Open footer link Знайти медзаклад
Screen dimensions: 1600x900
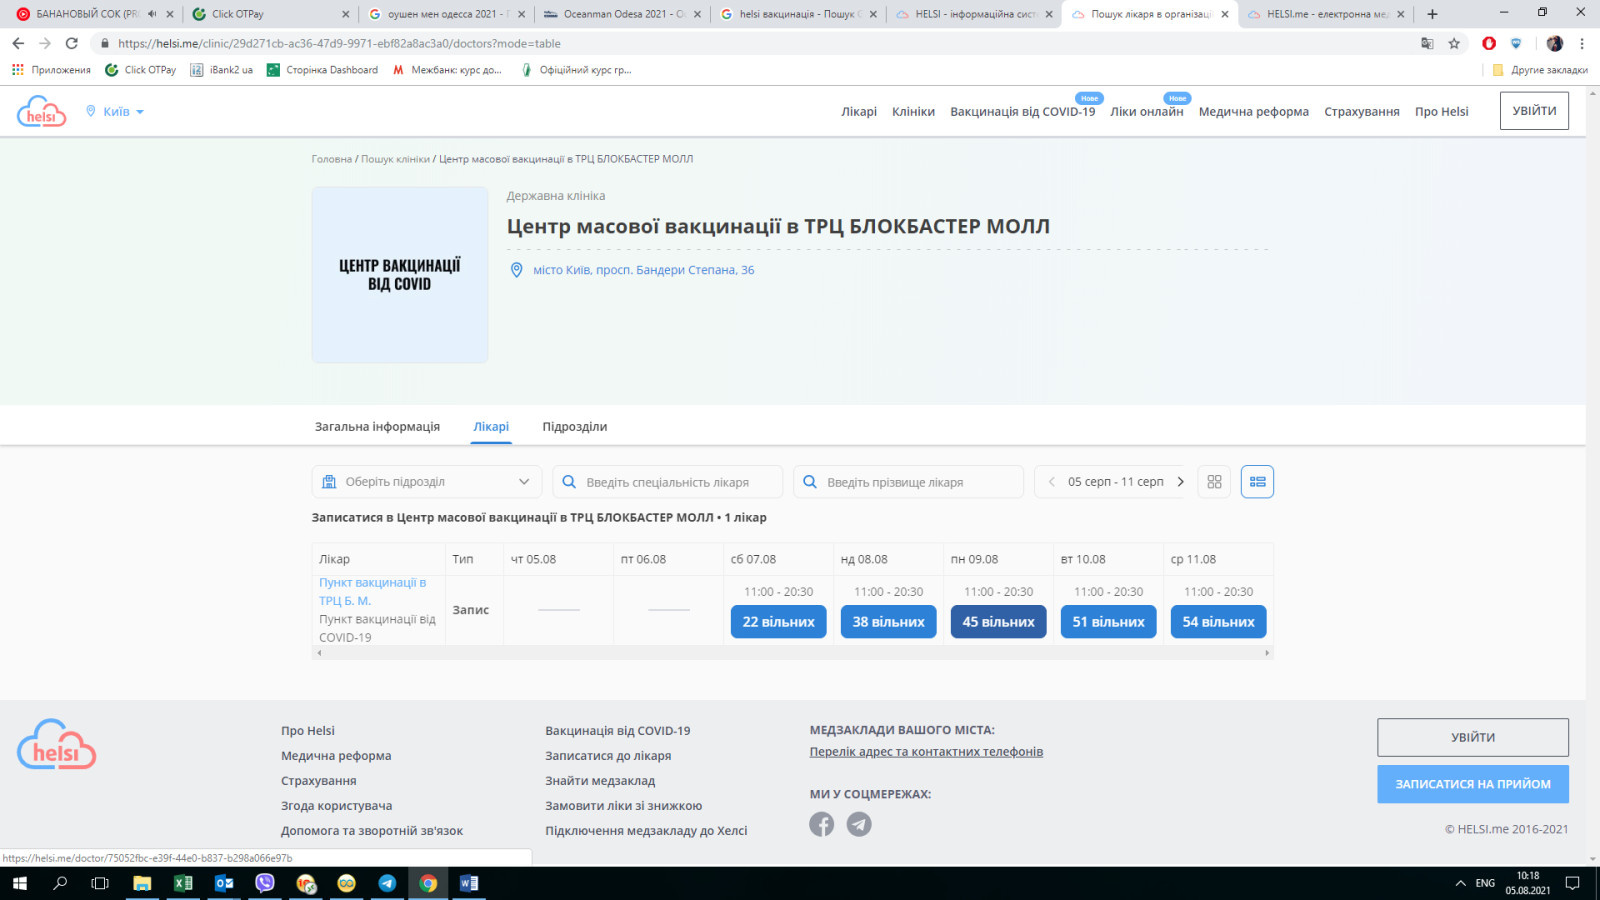pyautogui.click(x=600, y=781)
